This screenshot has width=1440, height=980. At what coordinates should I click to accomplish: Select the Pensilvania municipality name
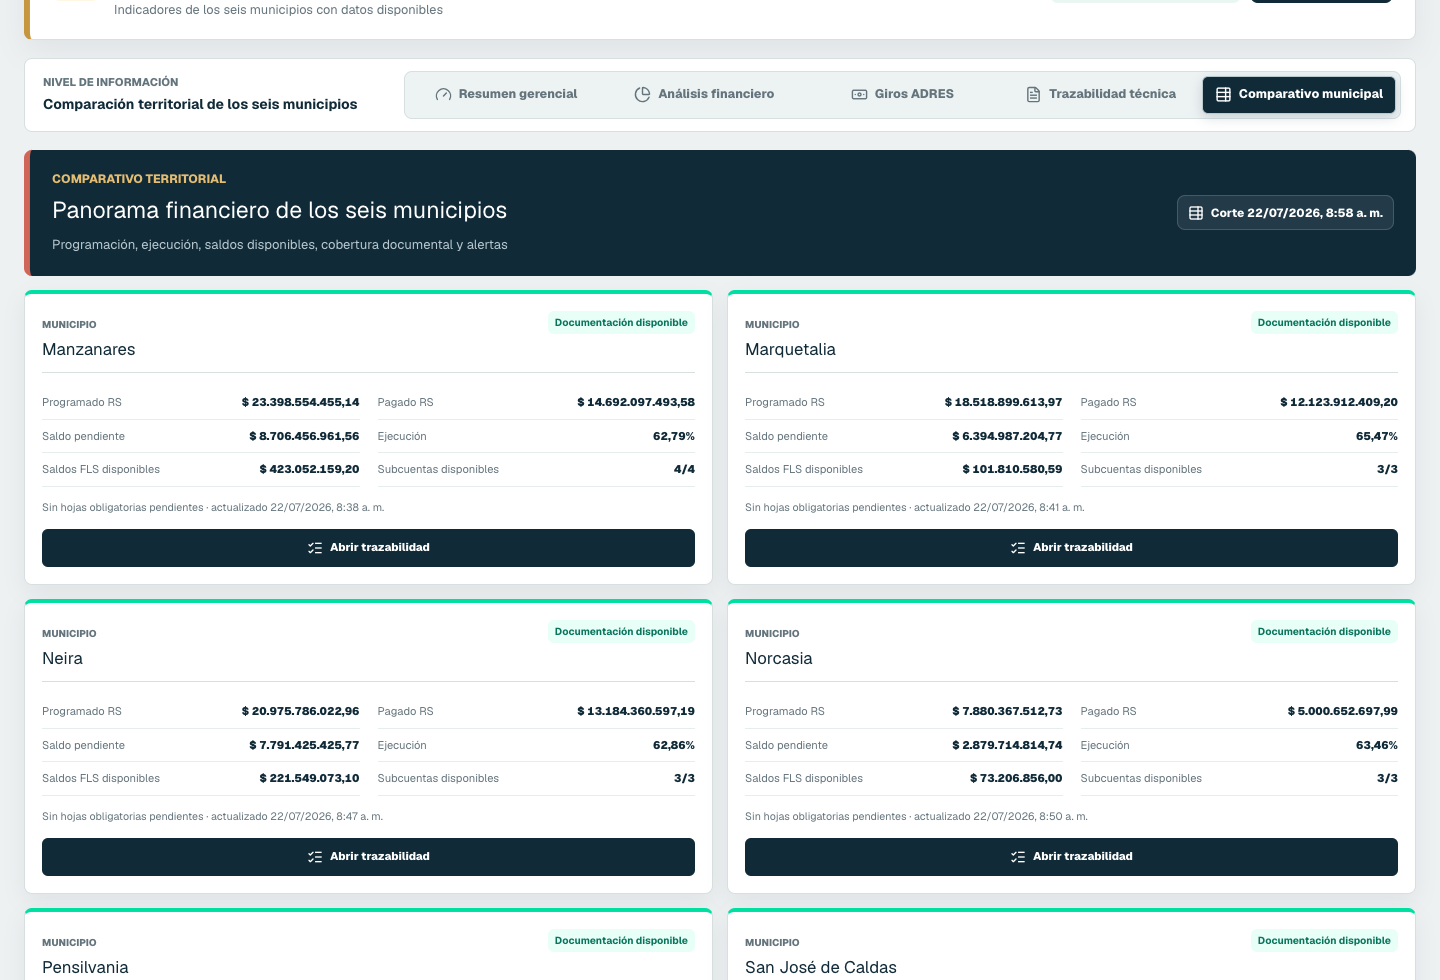coord(85,968)
